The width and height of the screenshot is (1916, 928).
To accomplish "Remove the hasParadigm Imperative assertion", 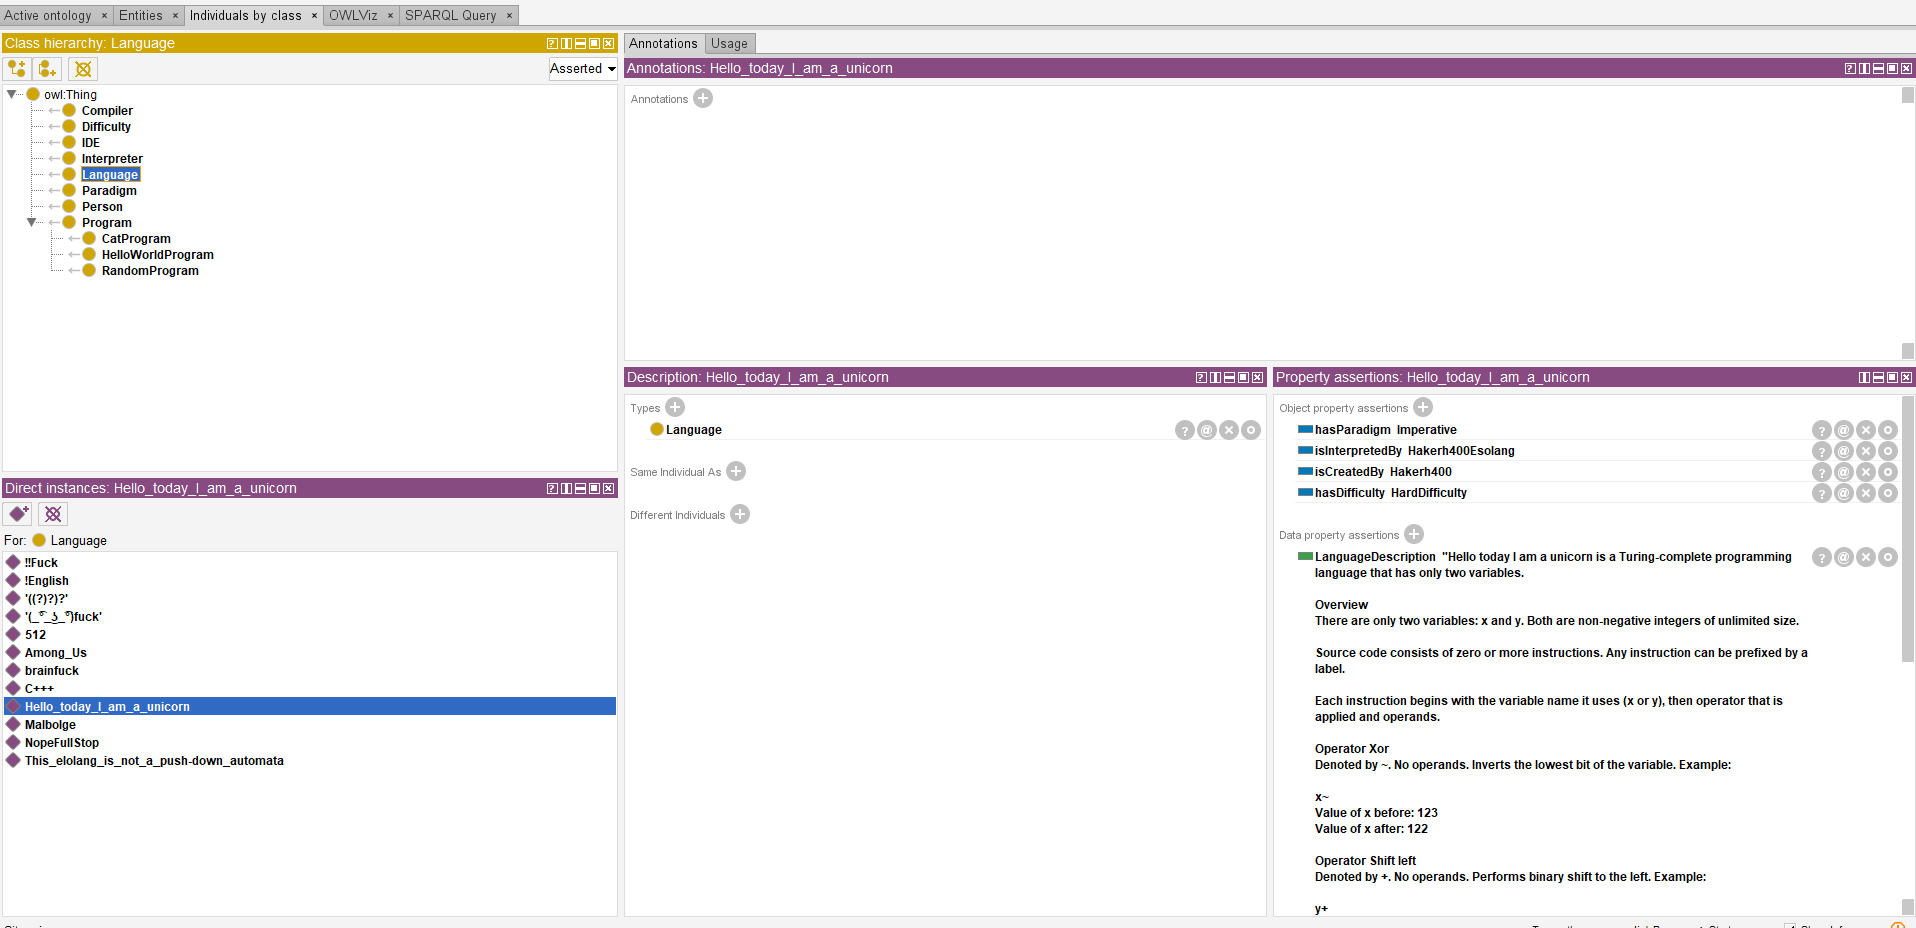I will click(1865, 430).
